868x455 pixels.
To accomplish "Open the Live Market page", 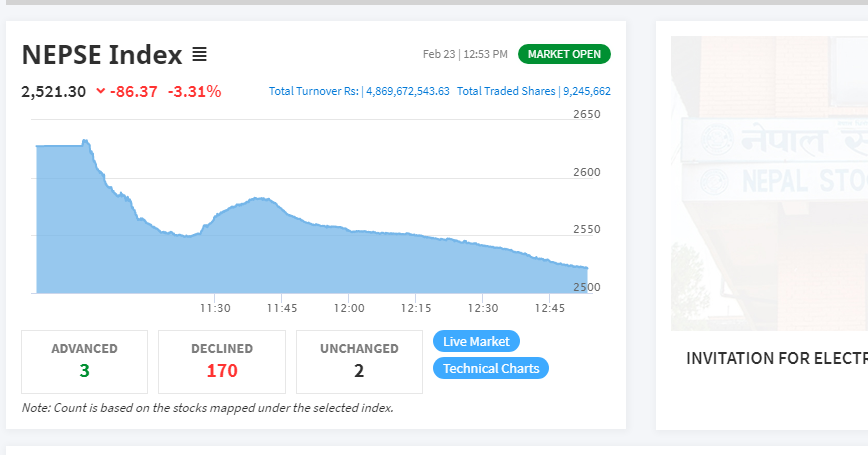I will point(476,341).
